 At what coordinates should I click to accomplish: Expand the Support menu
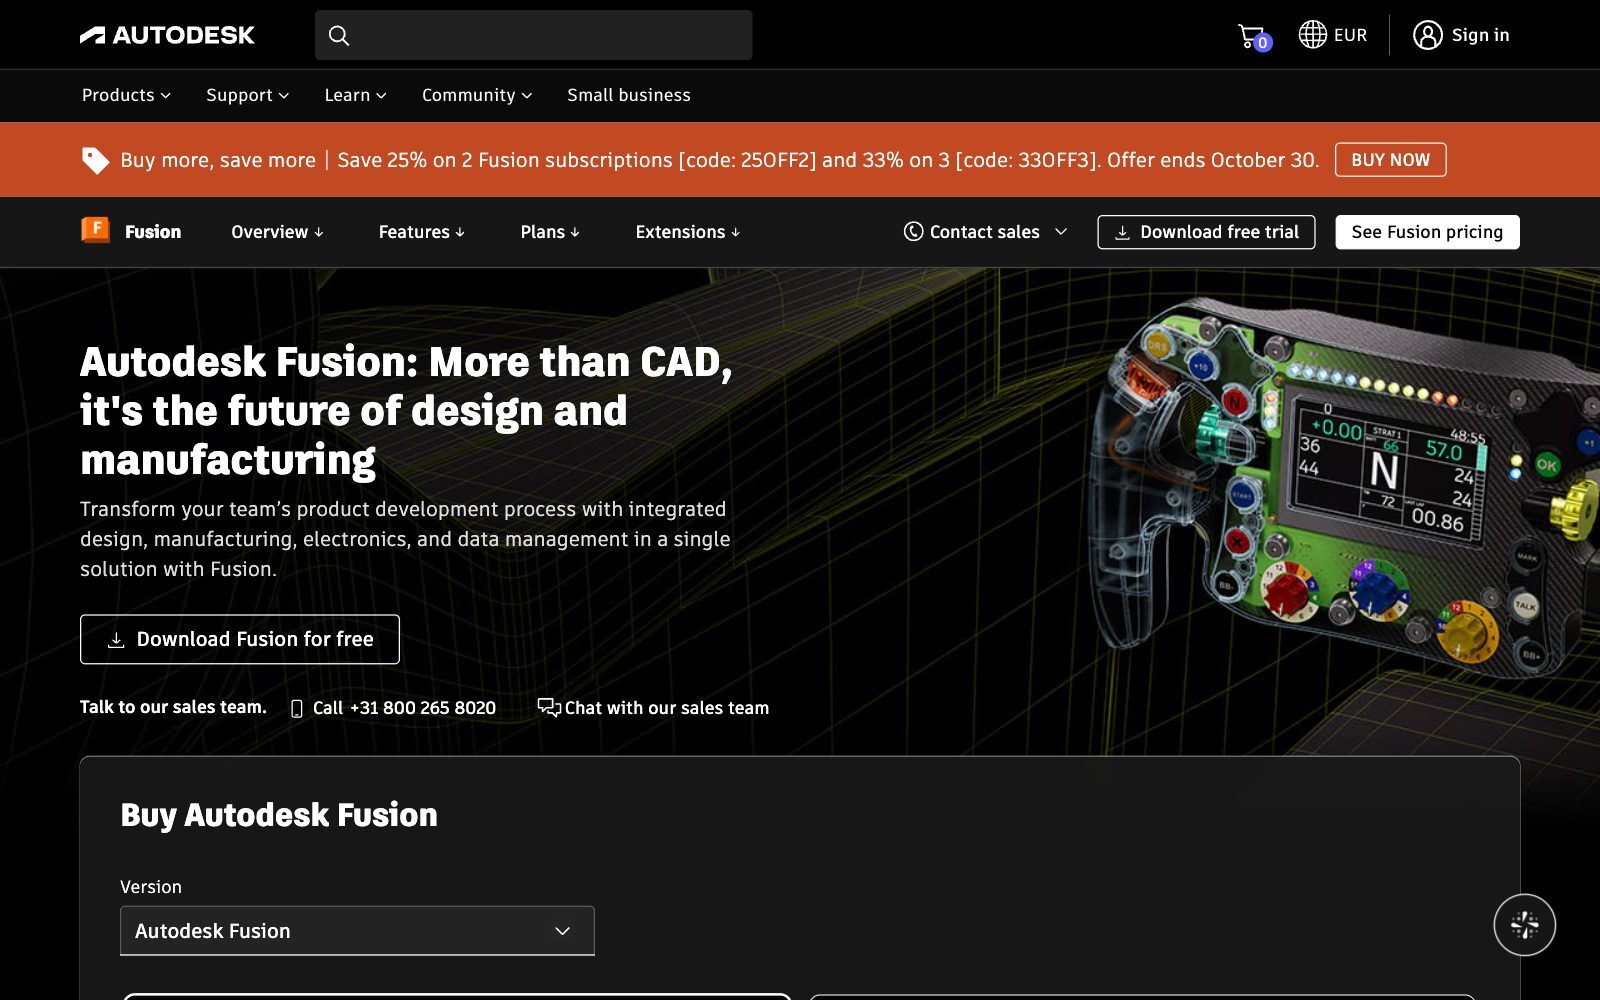point(247,95)
